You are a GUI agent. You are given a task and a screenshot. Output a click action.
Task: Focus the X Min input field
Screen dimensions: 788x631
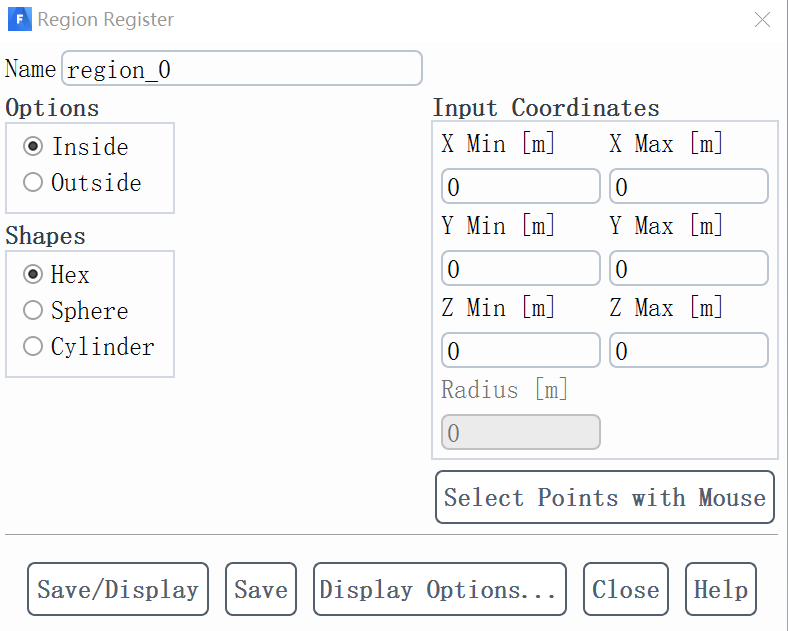[x=520, y=187]
